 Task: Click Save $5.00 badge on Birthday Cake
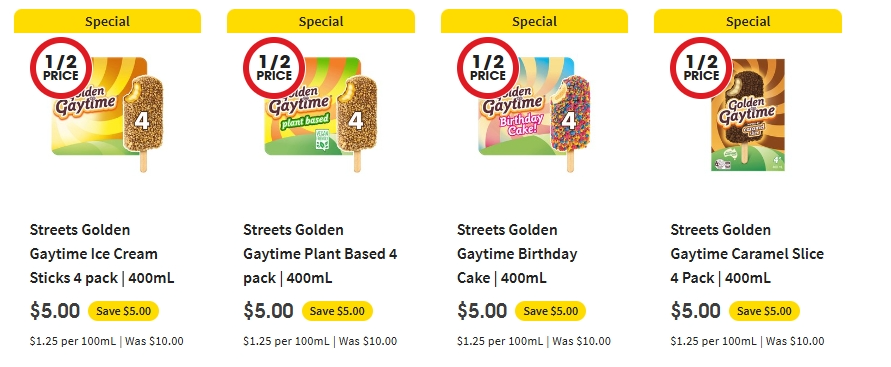pos(551,311)
